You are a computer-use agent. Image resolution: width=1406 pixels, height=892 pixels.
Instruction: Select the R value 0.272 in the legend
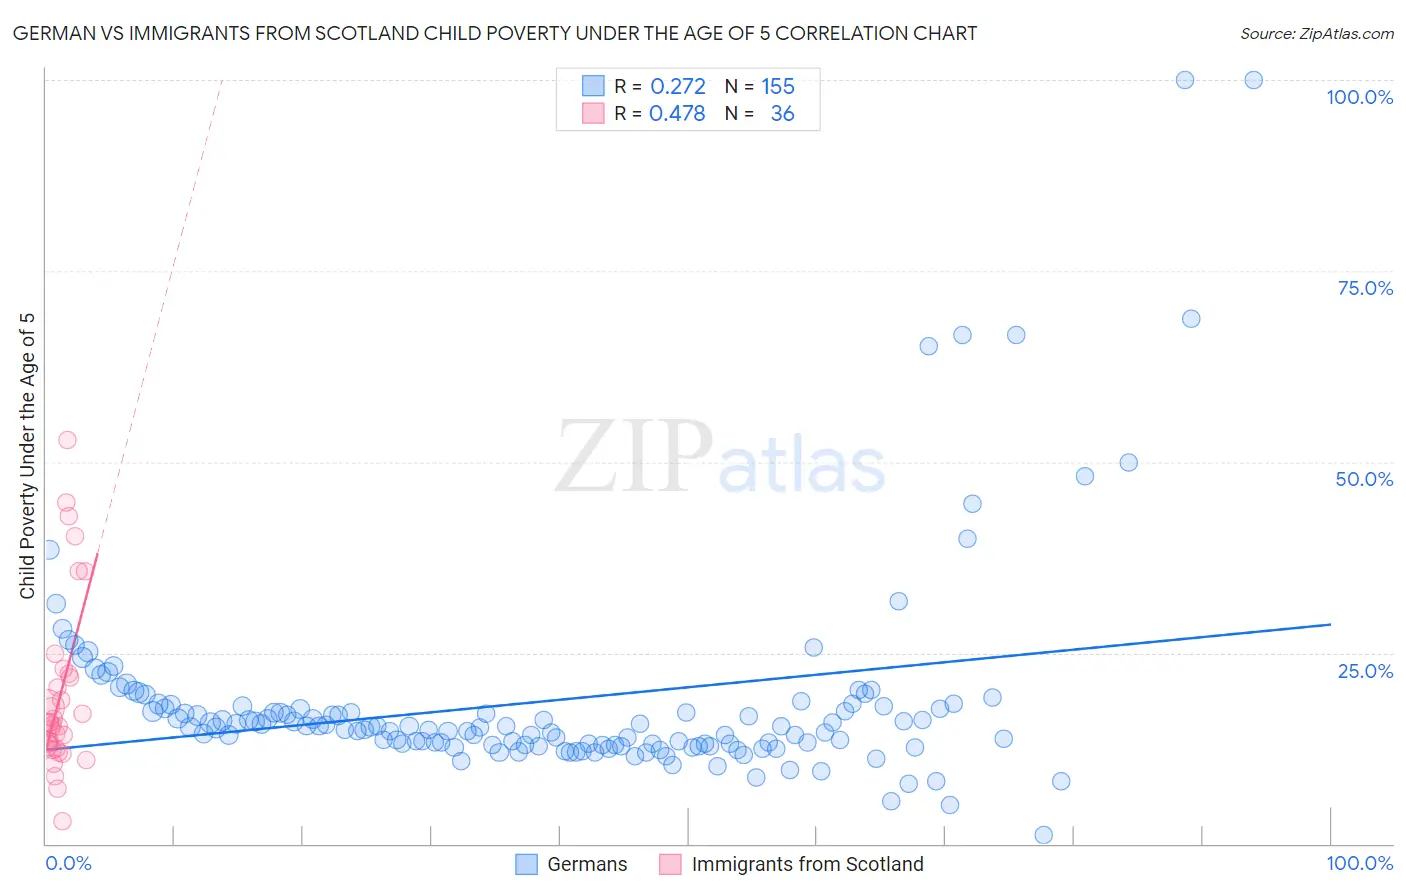[x=678, y=86]
